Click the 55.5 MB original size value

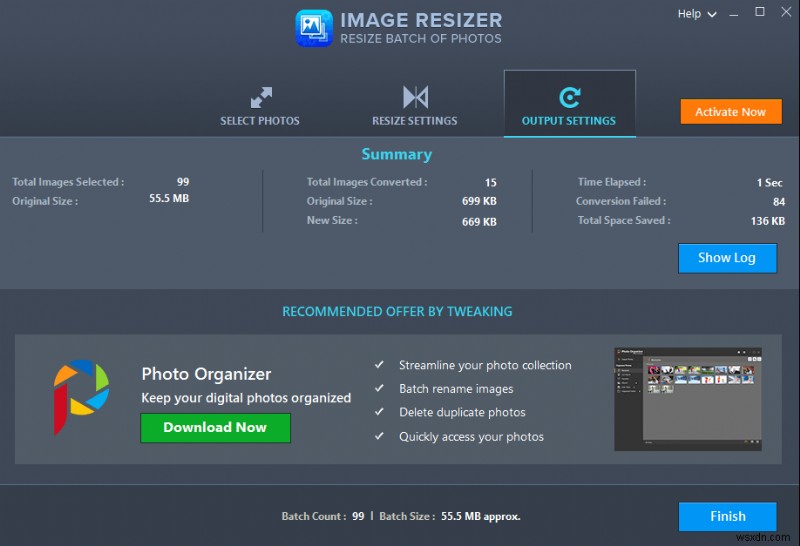(169, 198)
